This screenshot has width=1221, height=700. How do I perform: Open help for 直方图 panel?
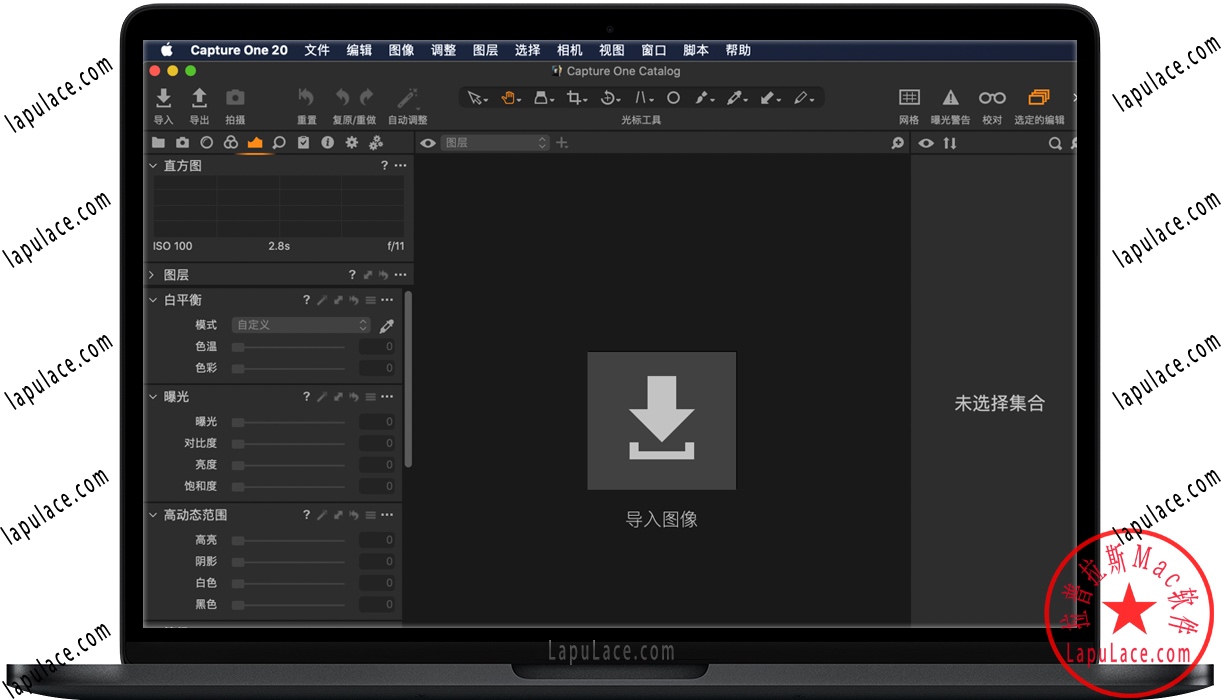tap(384, 166)
